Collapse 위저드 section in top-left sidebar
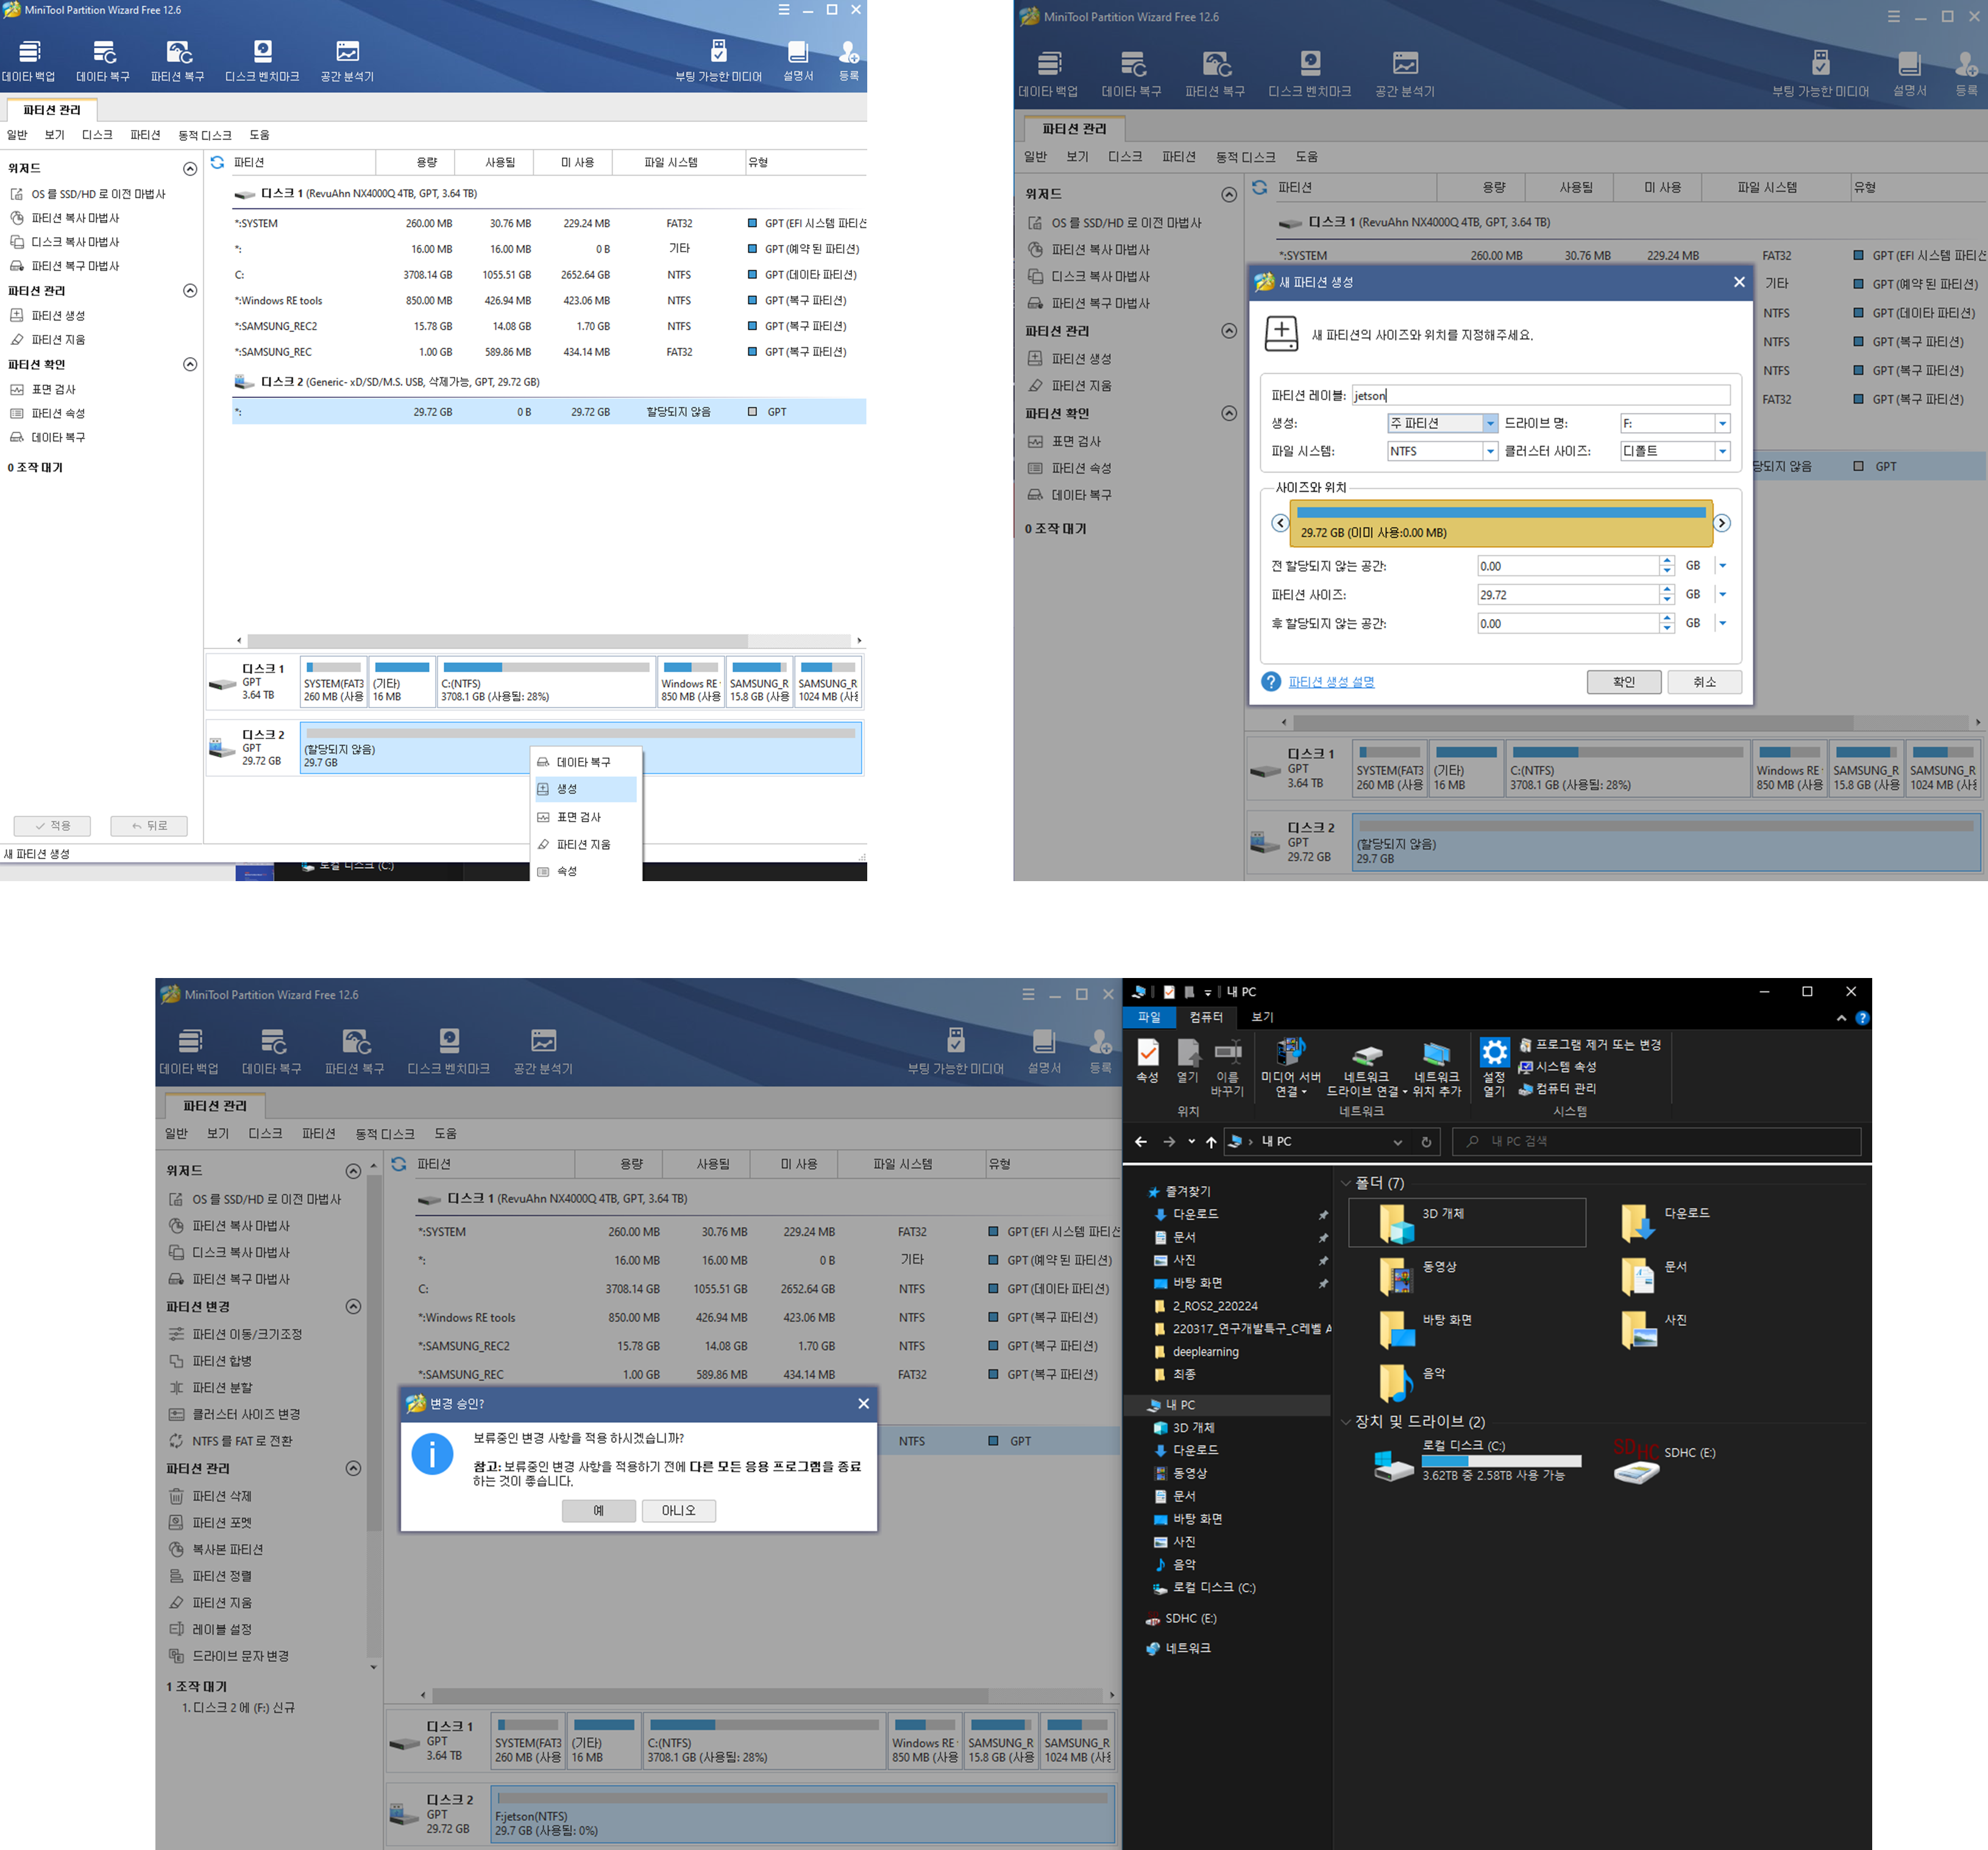Image resolution: width=1988 pixels, height=1850 pixels. (x=190, y=169)
